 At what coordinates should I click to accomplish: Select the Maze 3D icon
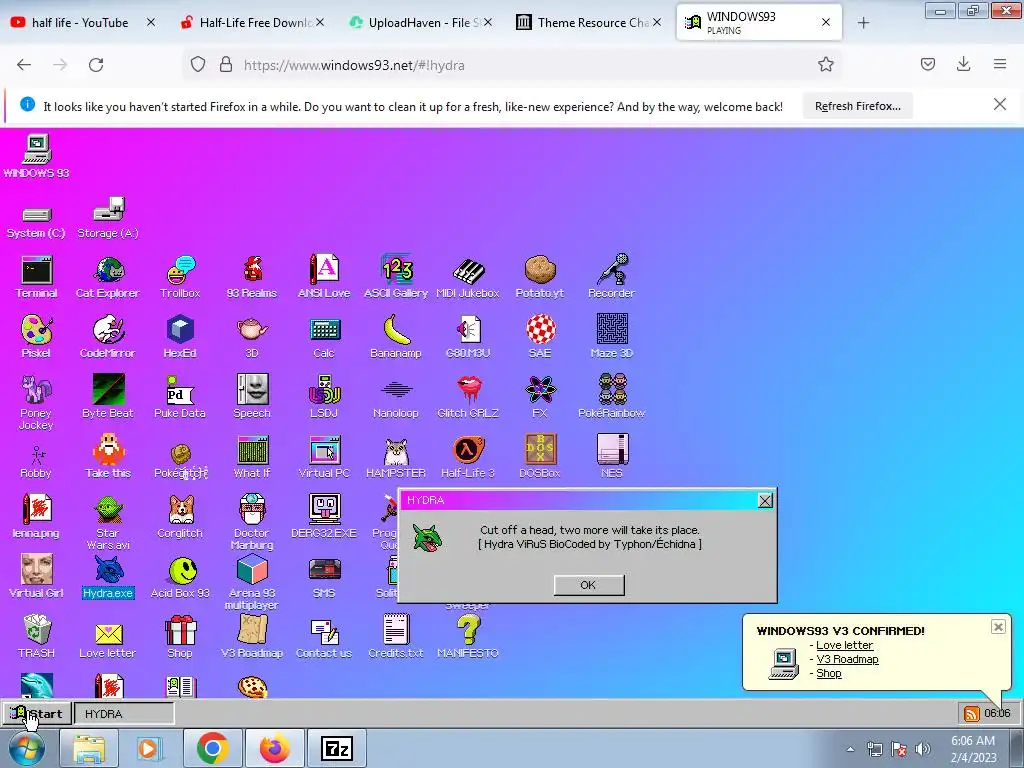(x=611, y=337)
